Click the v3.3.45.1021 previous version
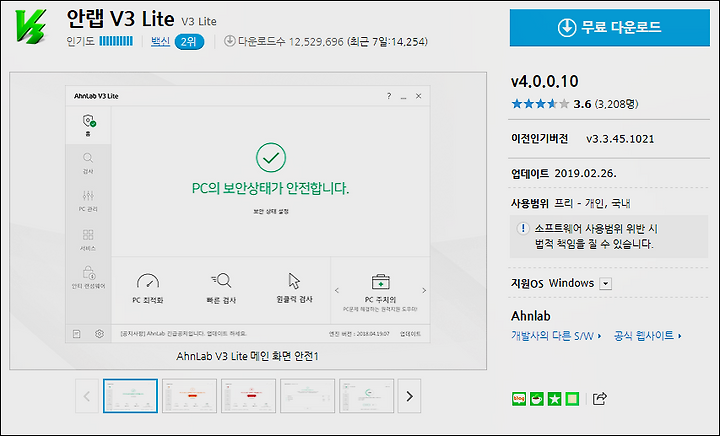720x436 pixels. click(620, 139)
